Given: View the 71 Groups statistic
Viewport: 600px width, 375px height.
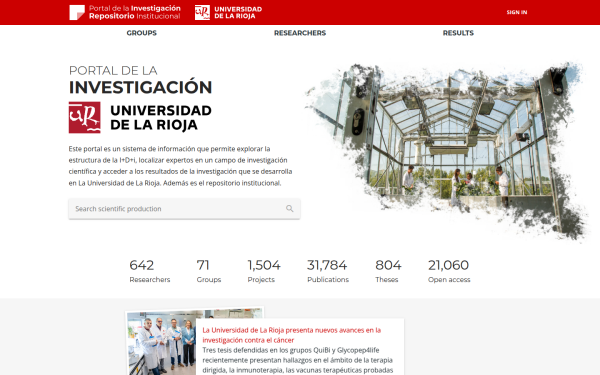Looking at the screenshot, I should [x=209, y=271].
